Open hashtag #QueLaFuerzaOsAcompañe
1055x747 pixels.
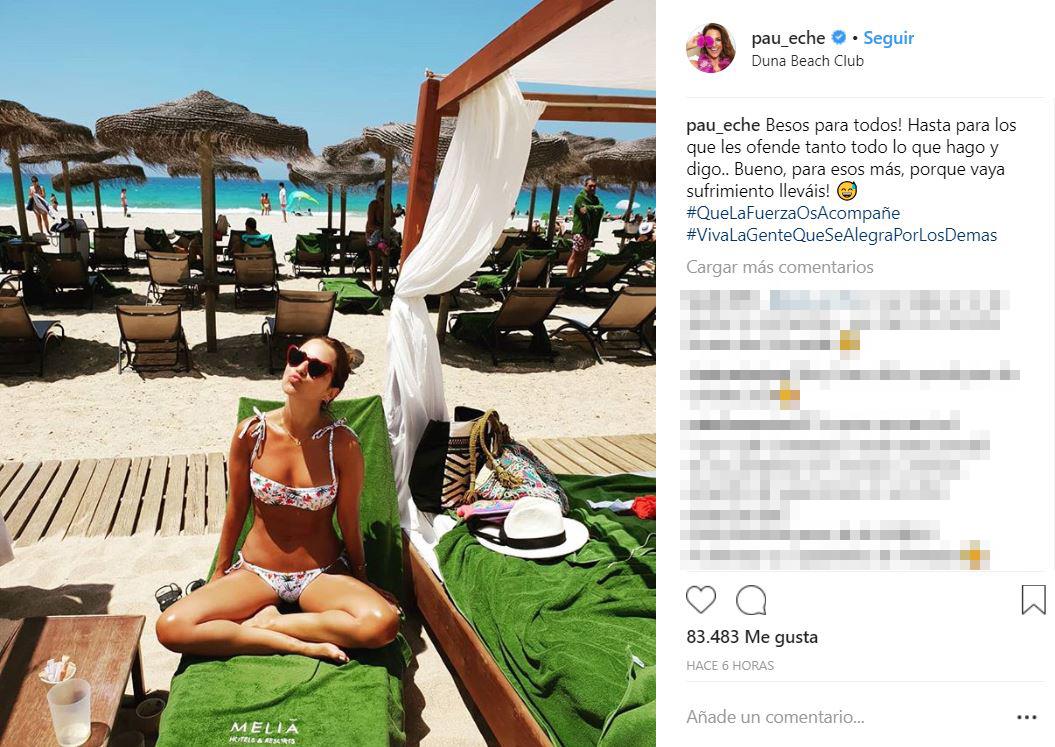click(x=793, y=213)
